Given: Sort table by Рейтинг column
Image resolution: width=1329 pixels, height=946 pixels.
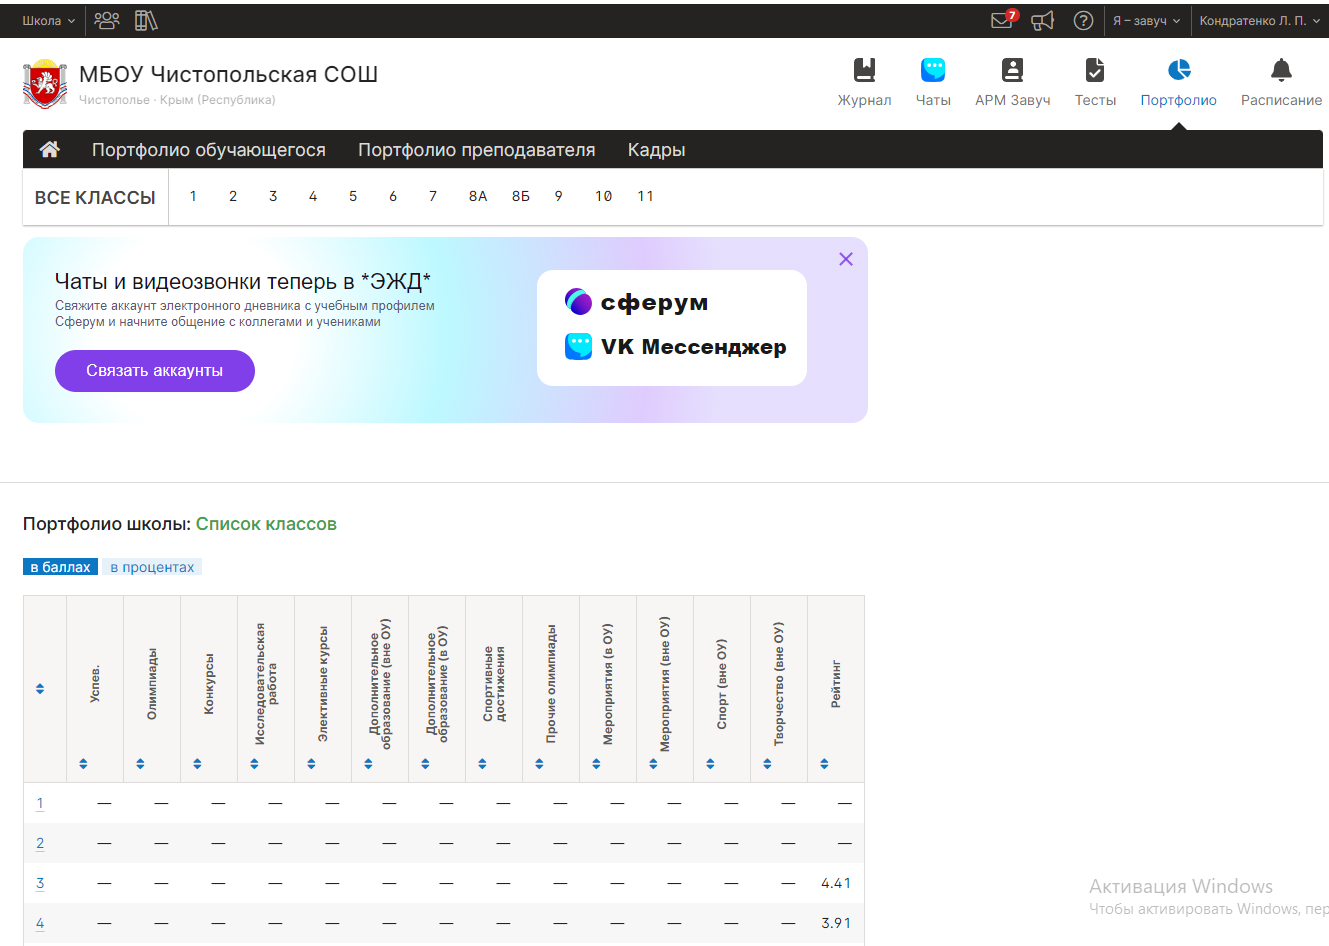Looking at the screenshot, I should coord(824,764).
